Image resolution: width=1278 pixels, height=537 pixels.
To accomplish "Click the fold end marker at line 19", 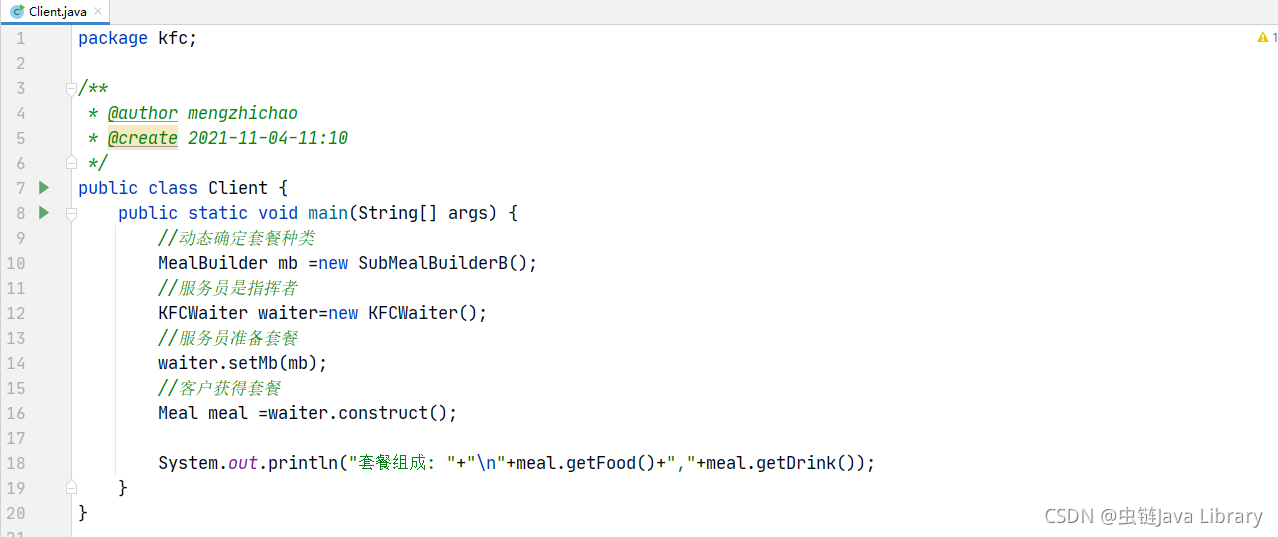I will (71, 487).
